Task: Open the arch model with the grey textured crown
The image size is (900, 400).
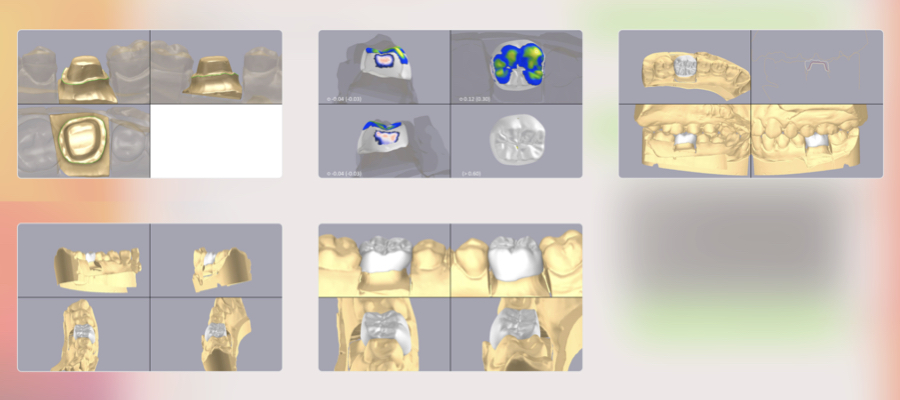Action: point(685,67)
